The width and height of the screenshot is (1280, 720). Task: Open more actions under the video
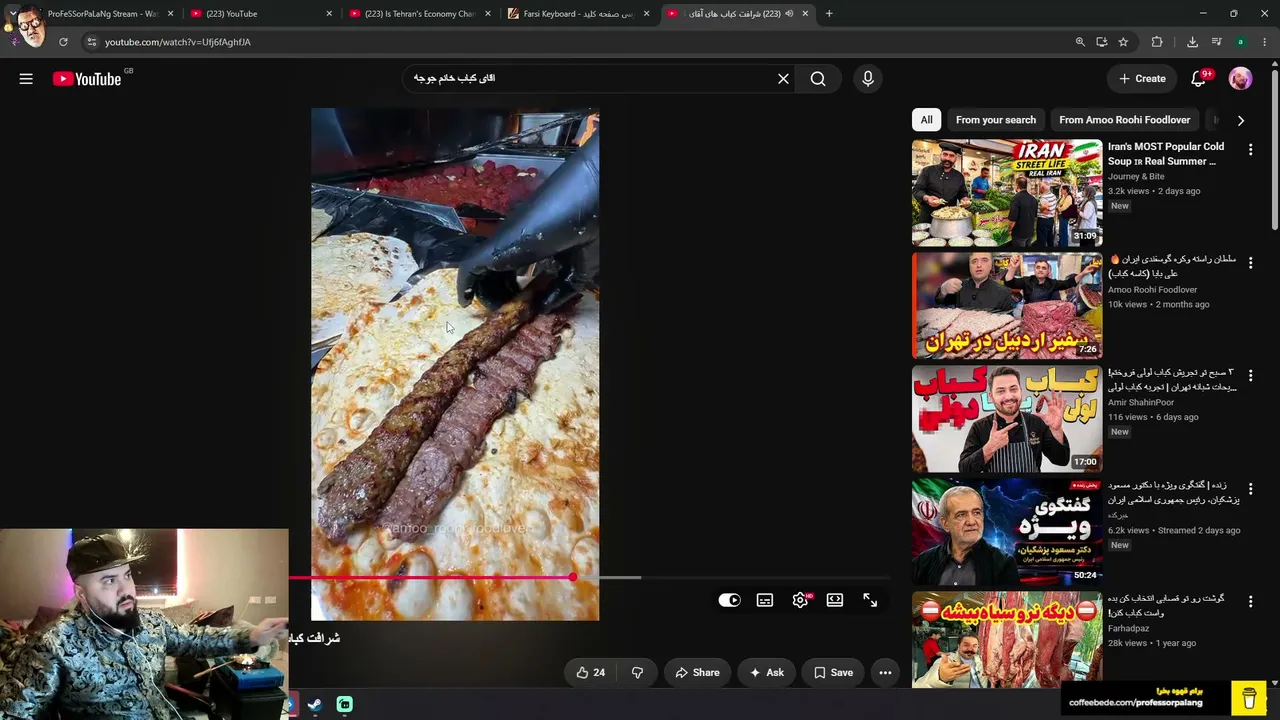[885, 673]
